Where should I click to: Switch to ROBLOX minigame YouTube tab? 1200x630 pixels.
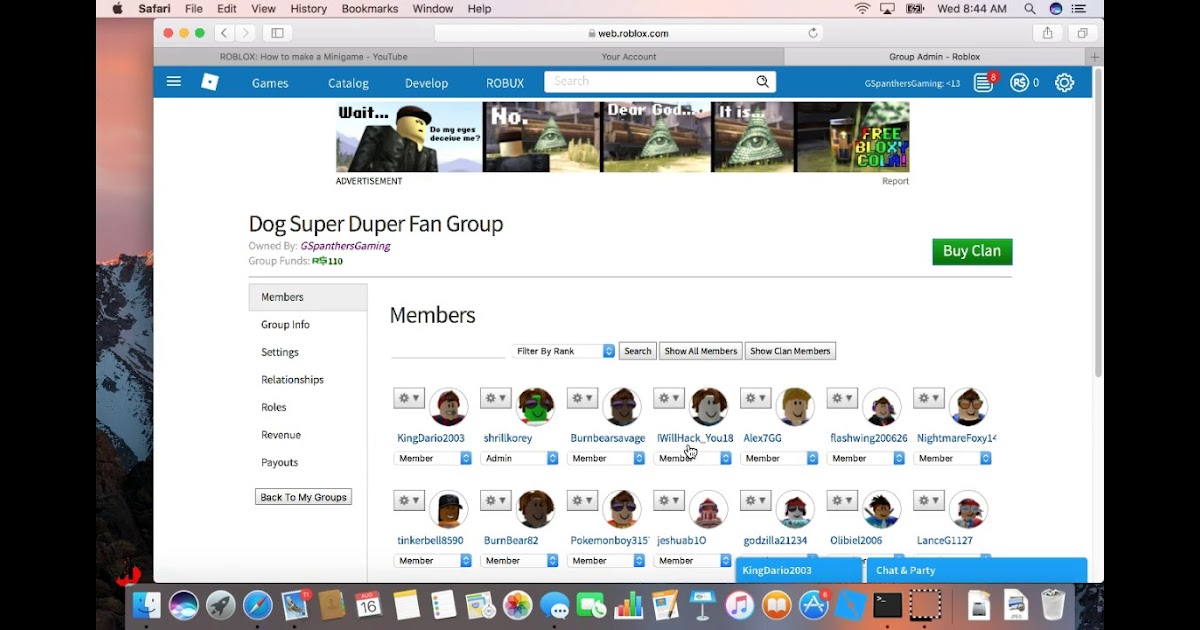[x=313, y=57]
